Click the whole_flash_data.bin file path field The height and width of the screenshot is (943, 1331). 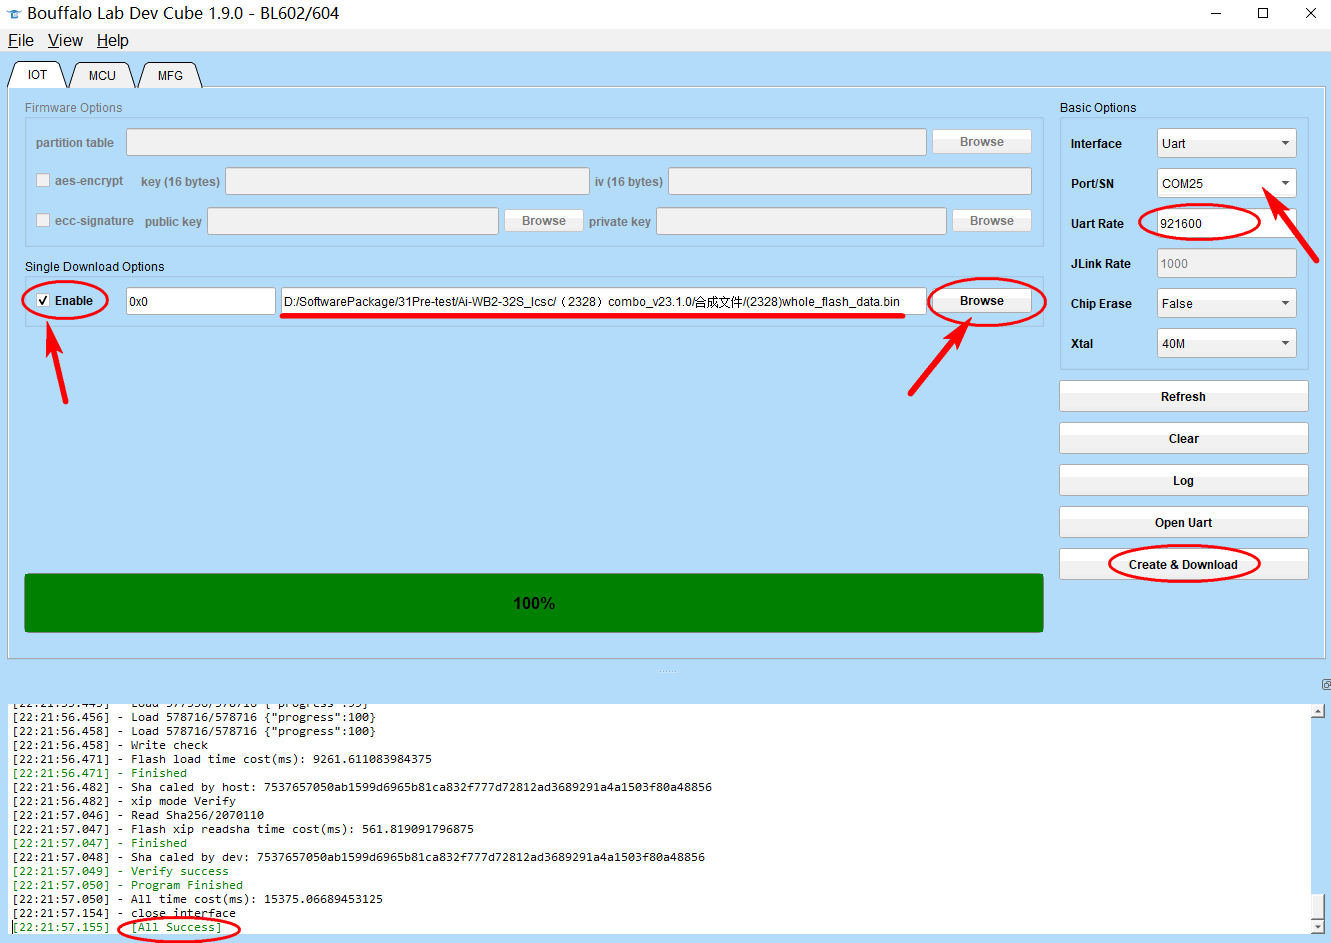(x=603, y=301)
